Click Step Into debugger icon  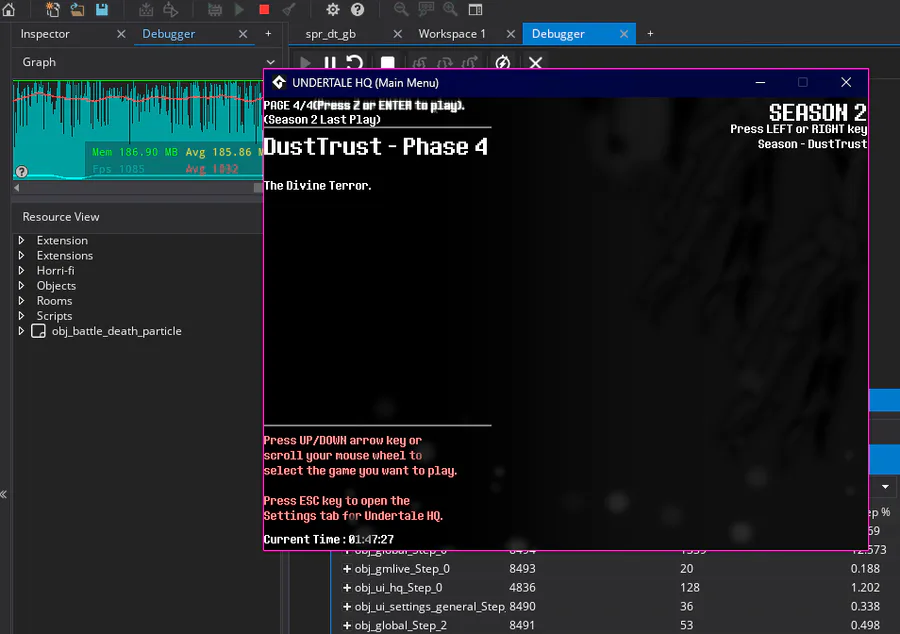[x=420, y=62]
